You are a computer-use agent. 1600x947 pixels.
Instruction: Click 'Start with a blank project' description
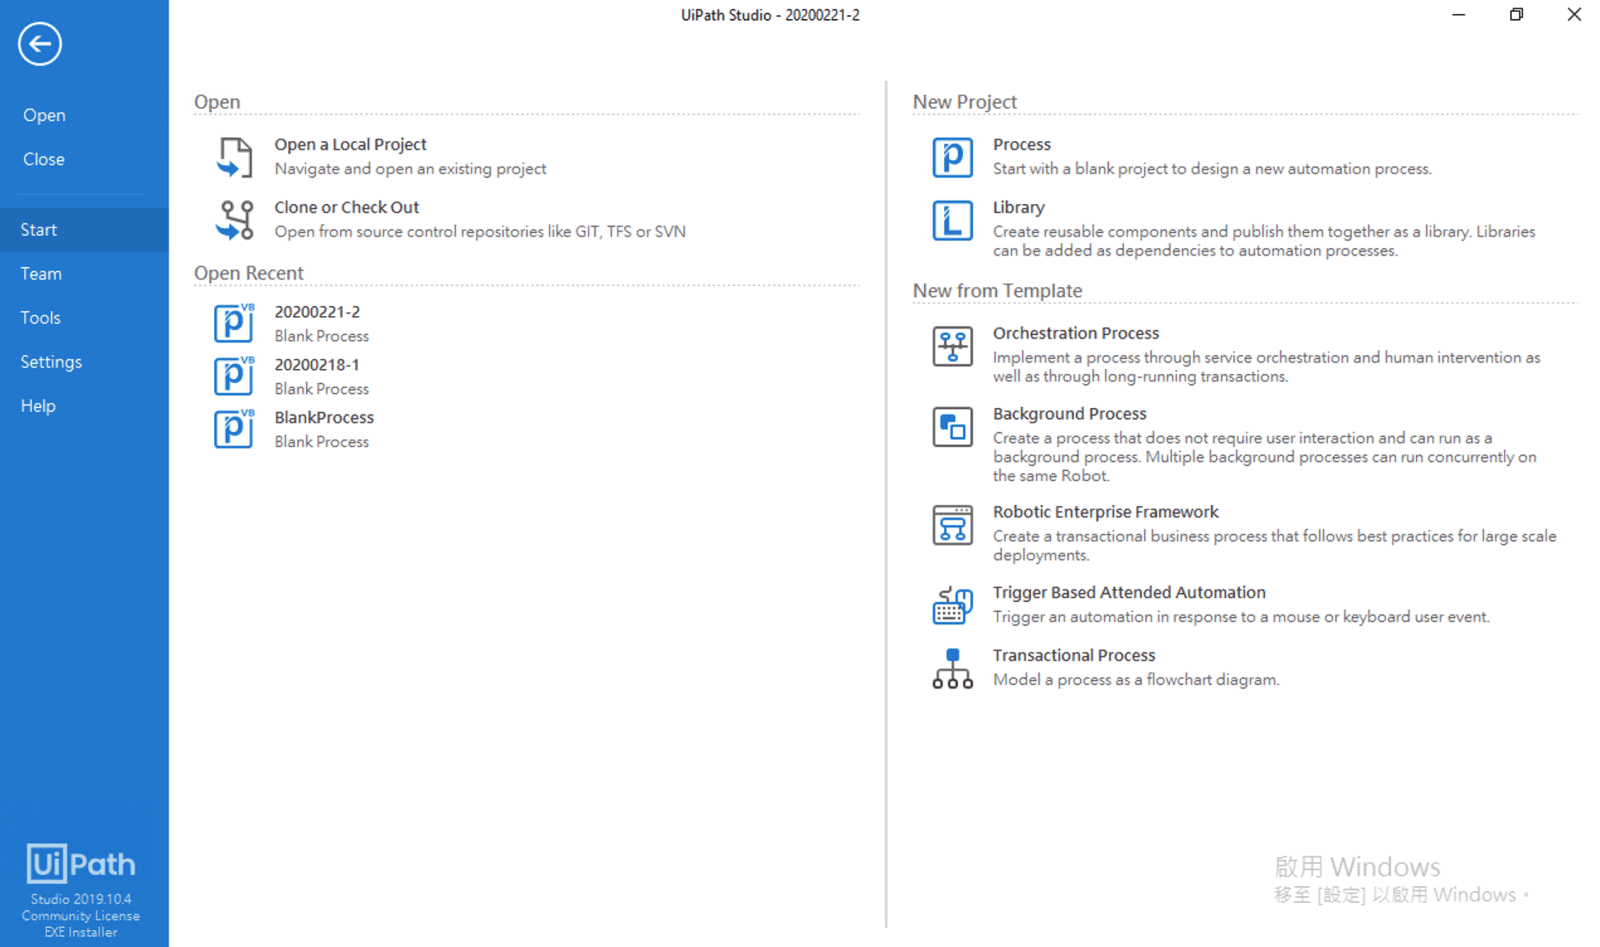point(1212,169)
